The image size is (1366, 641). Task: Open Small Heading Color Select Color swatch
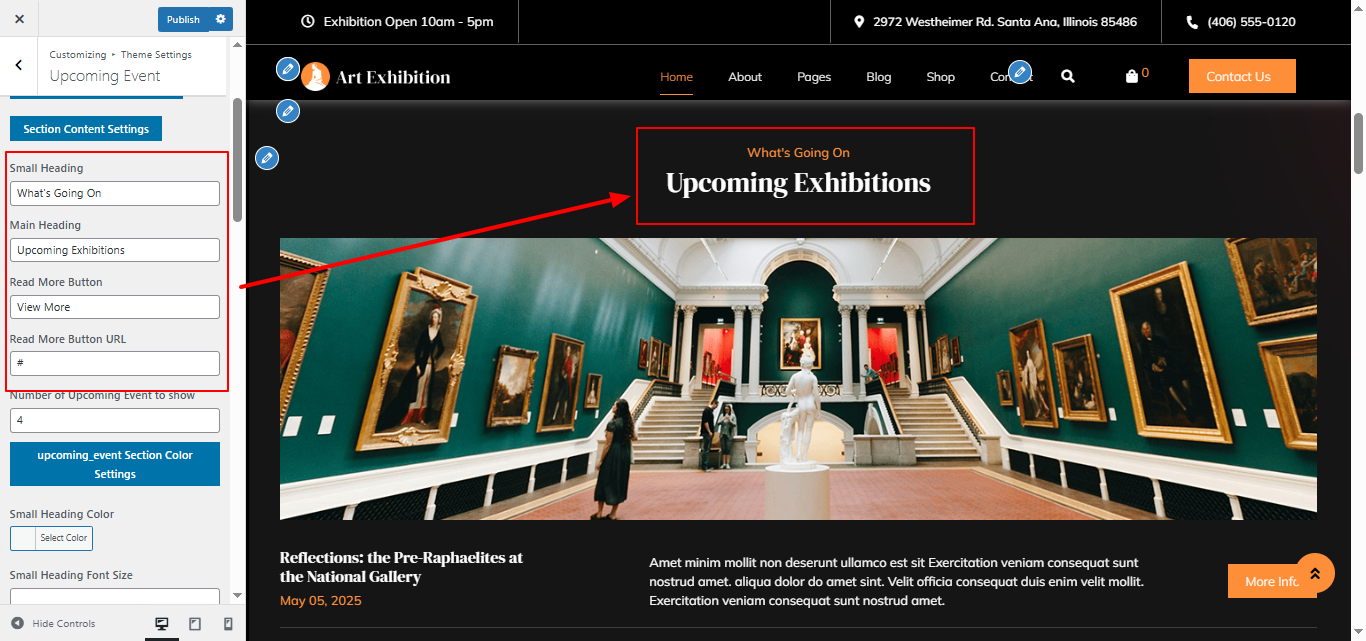pyautogui.click(x=51, y=538)
